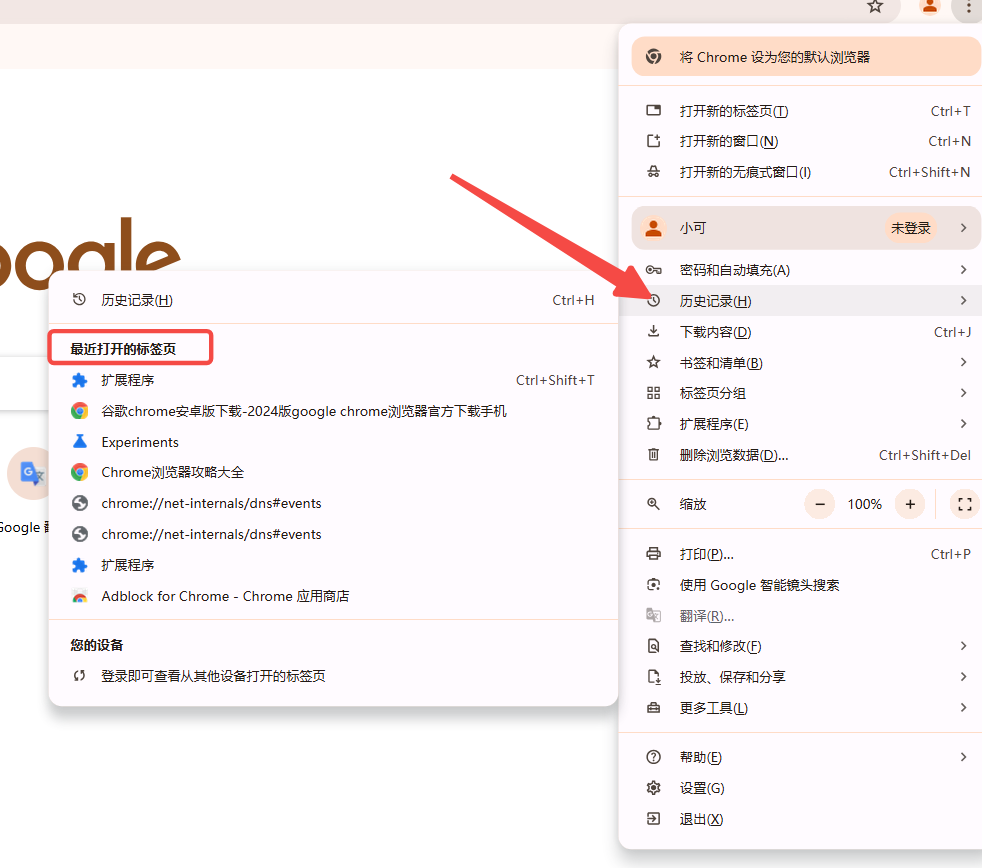Click the puzzle icon beside 扩展程序(E)
Screen dimensions: 982x868
653,423
